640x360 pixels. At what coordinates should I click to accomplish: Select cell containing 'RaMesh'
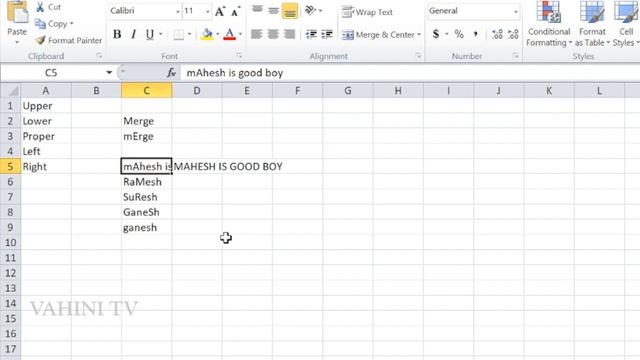[147, 182]
